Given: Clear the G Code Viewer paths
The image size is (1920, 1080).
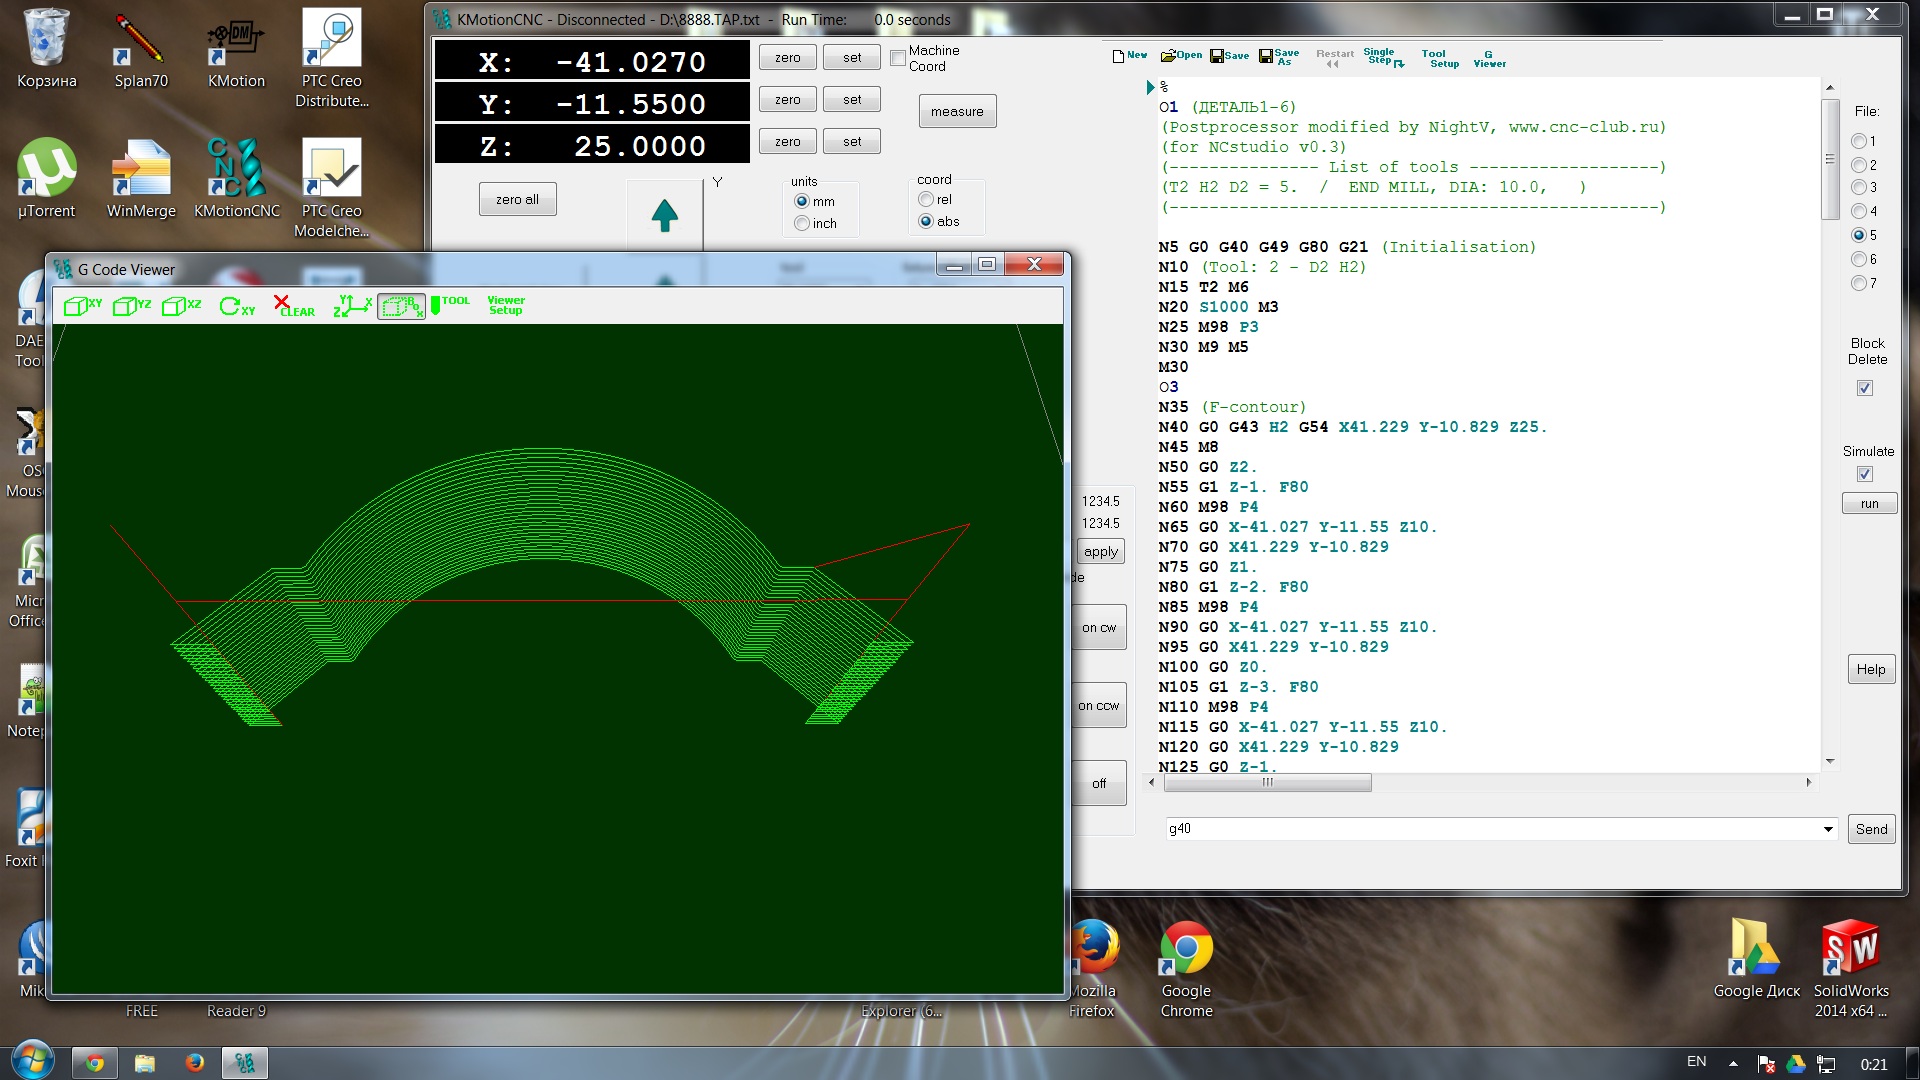Looking at the screenshot, I should point(293,306).
